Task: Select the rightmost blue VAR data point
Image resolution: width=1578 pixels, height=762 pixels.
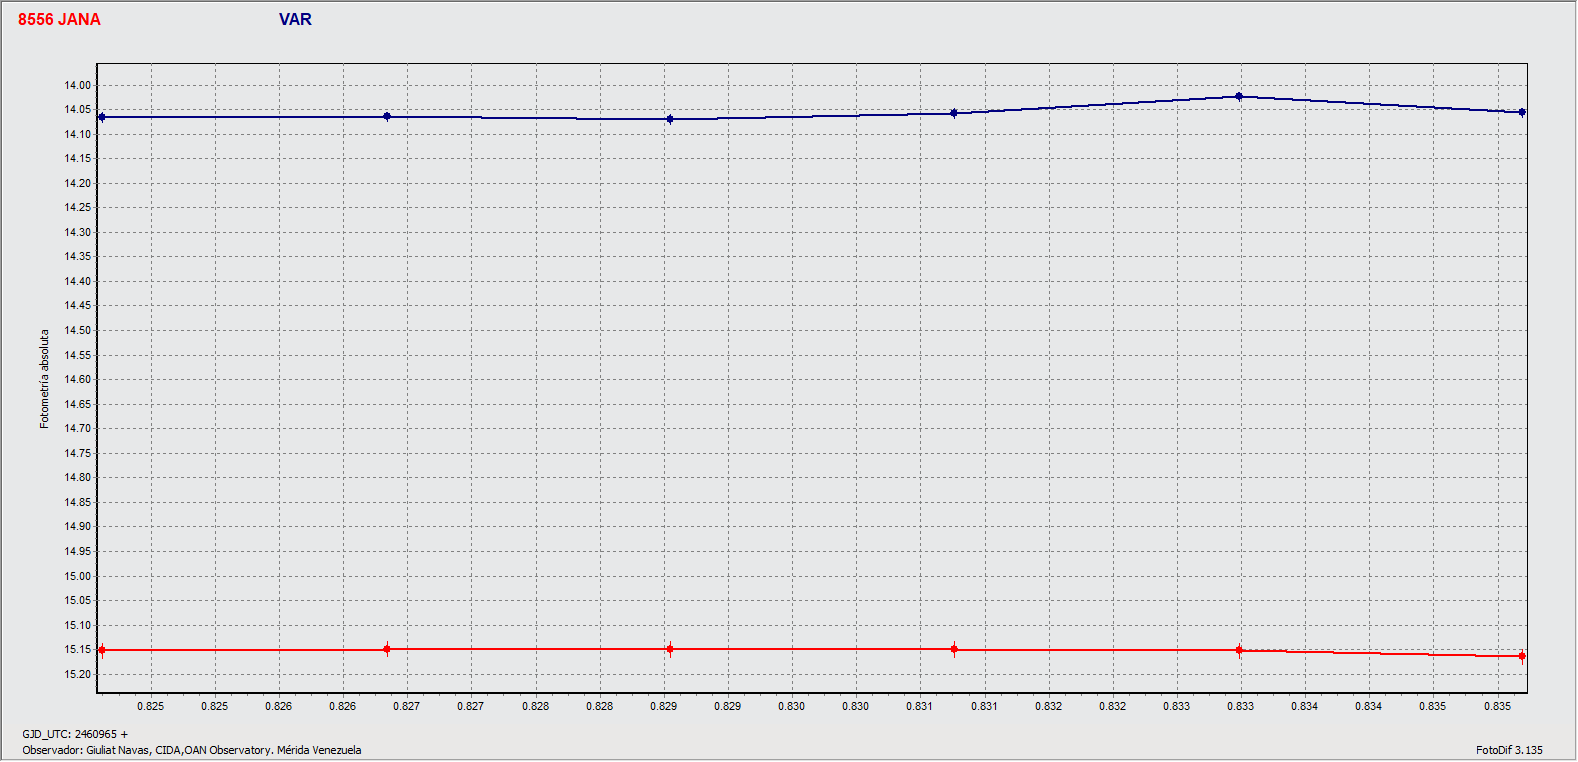Action: 1522,113
